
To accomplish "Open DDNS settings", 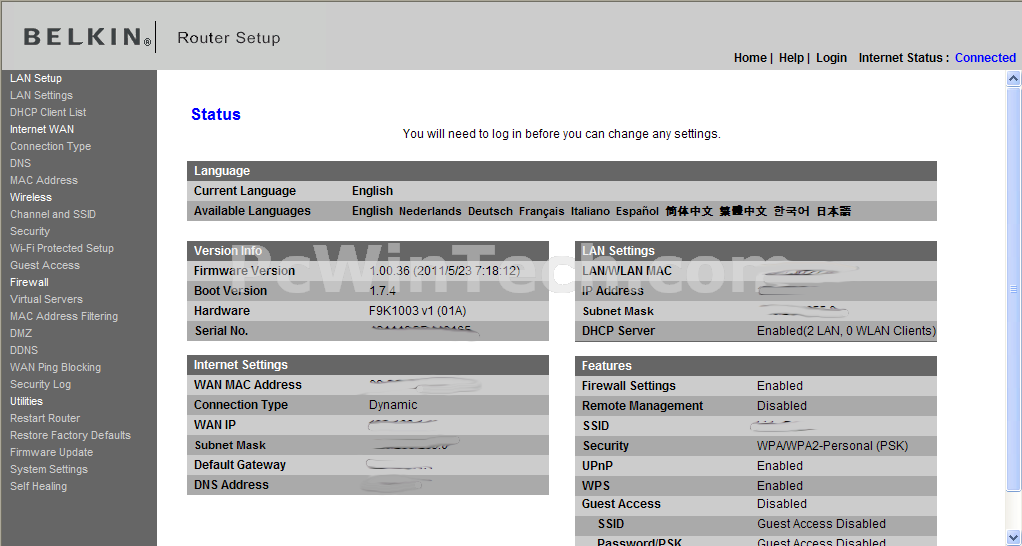I will tap(24, 350).
